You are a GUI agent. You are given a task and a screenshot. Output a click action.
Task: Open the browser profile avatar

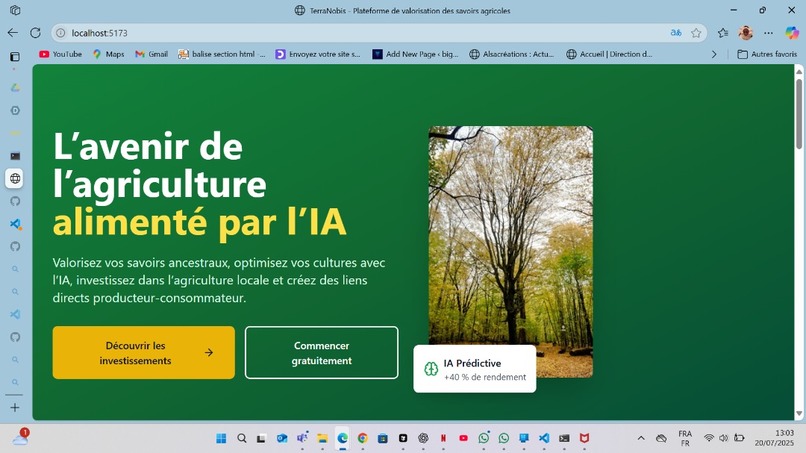click(x=745, y=33)
